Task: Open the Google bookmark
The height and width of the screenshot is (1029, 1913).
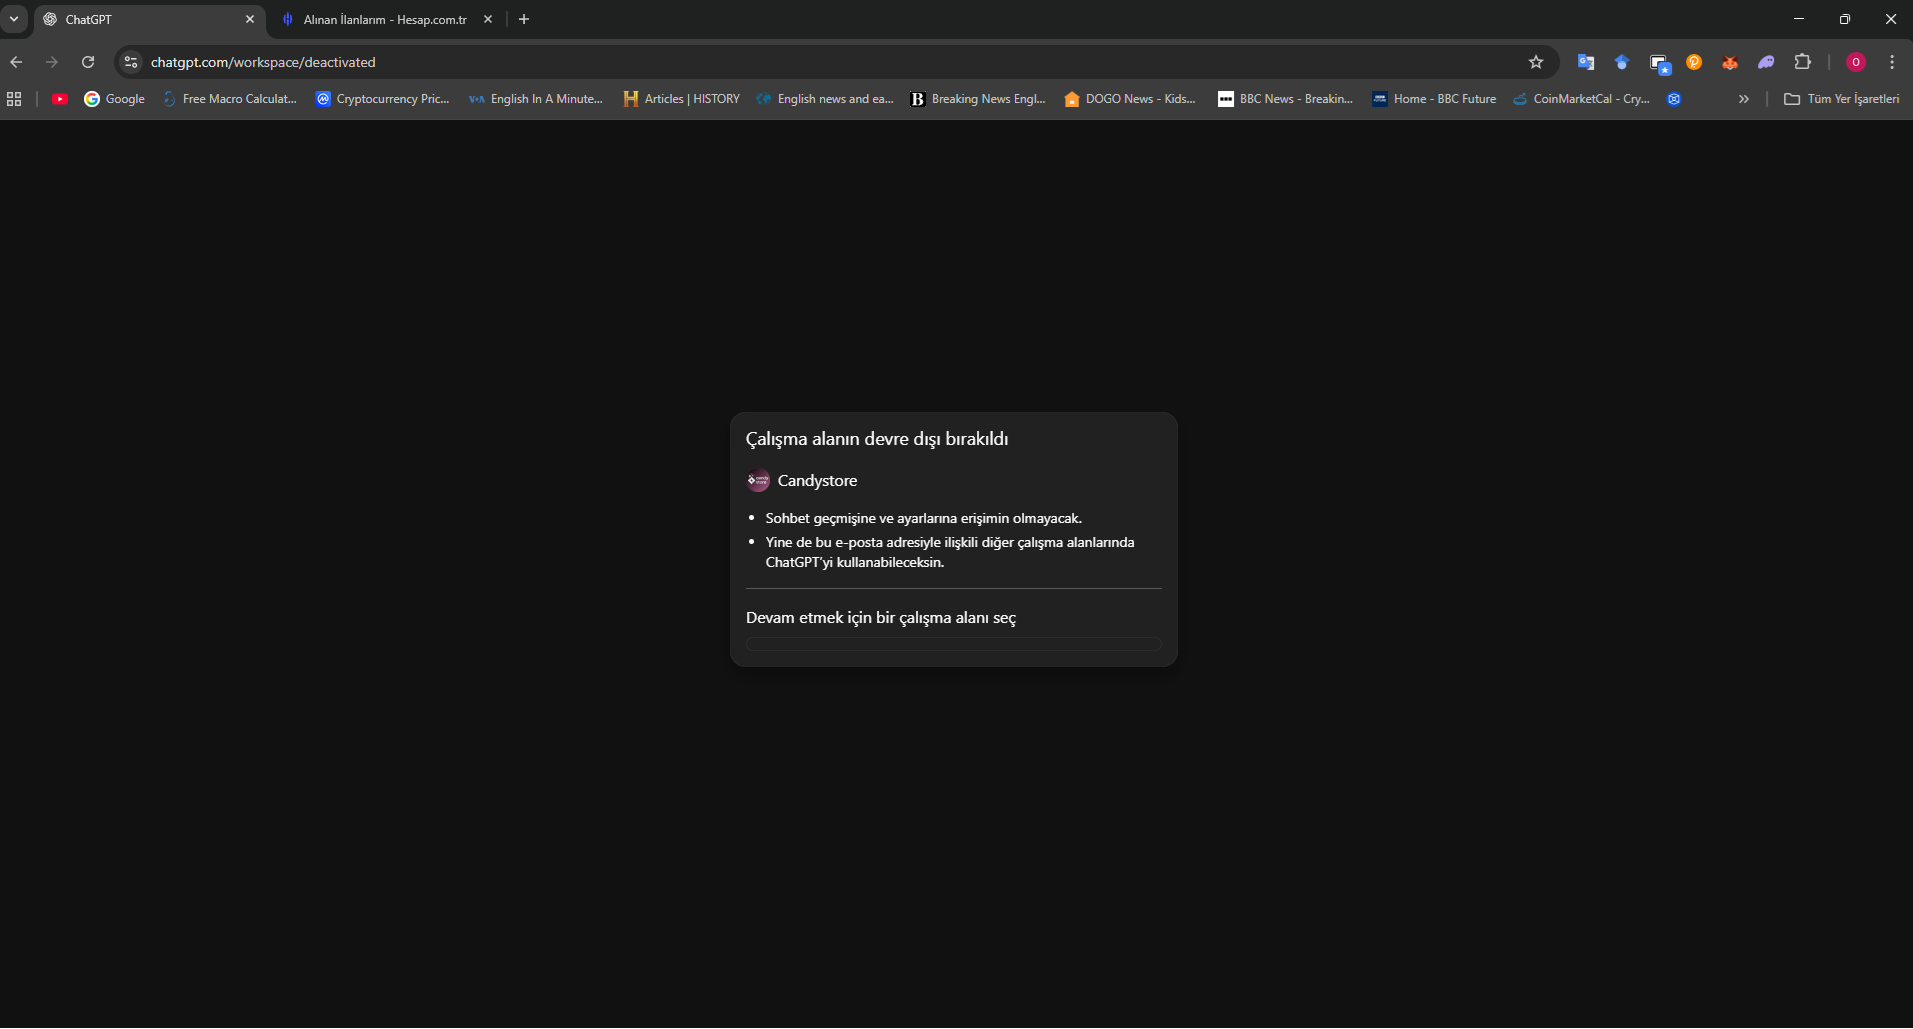Action: click(115, 99)
